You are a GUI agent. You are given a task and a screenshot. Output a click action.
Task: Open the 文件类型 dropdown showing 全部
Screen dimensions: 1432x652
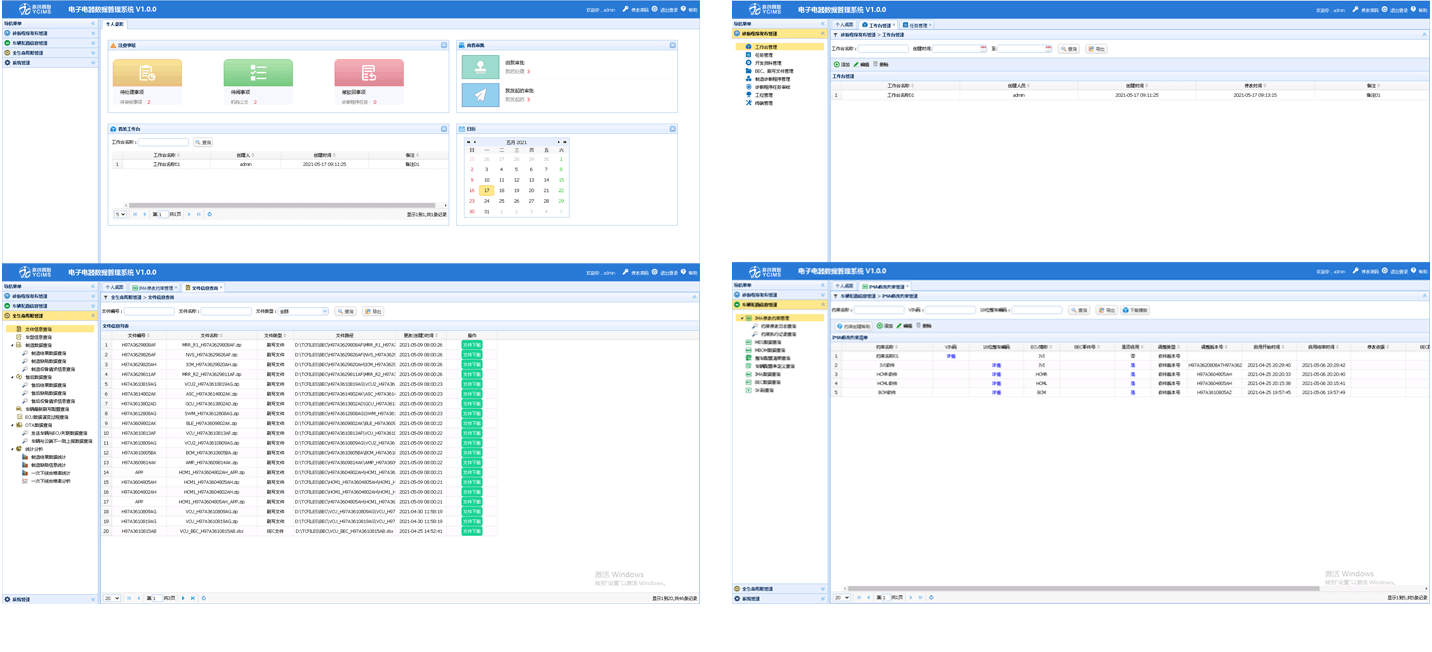(303, 311)
